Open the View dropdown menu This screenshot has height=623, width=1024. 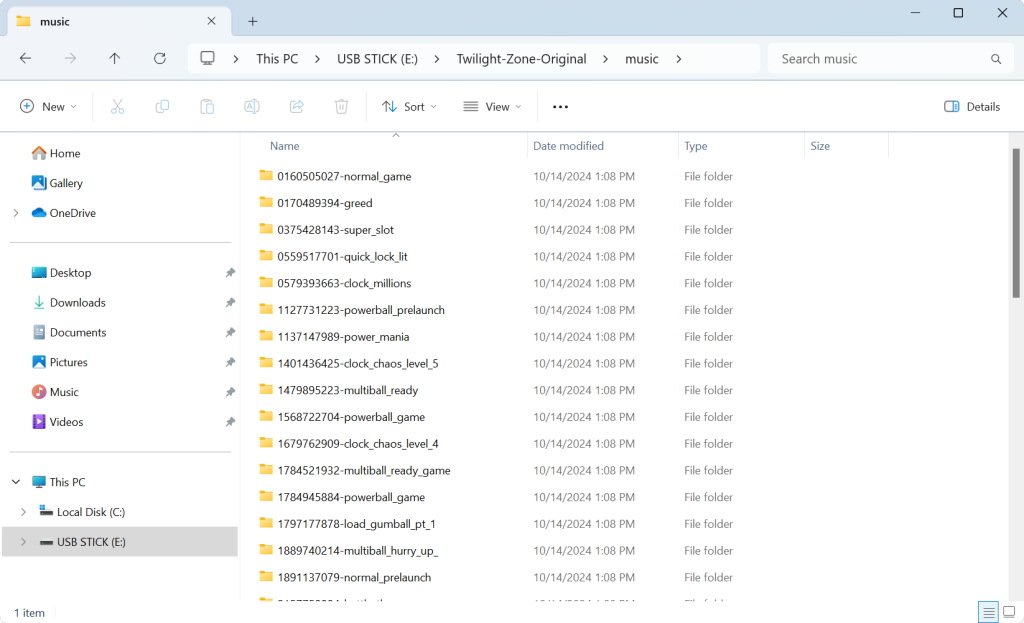click(492, 106)
